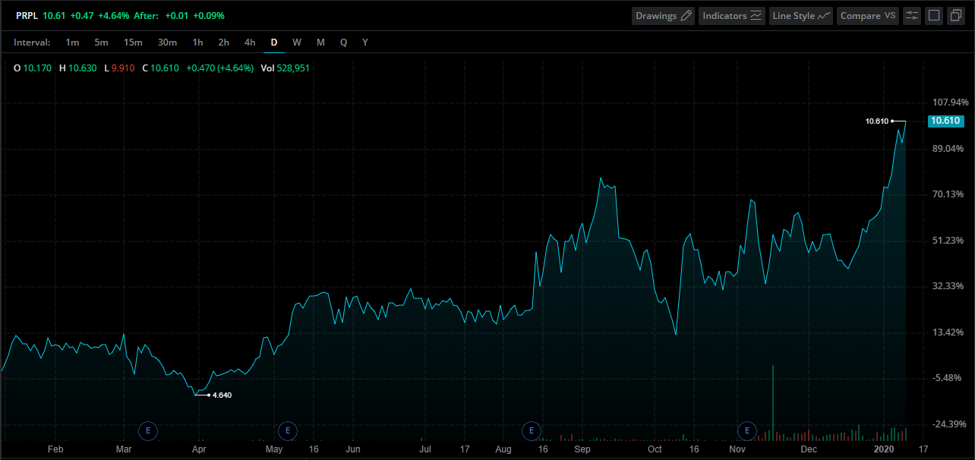Click the earnings marker near November
The width and height of the screenshot is (975, 460).
click(746, 430)
